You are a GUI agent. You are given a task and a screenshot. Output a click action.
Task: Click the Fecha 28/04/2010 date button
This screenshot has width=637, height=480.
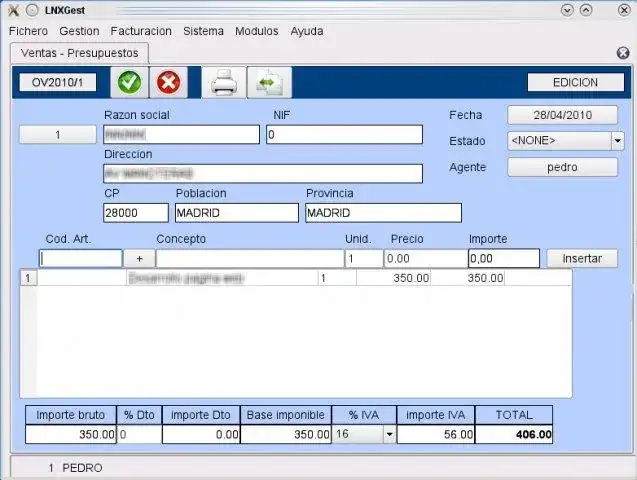tap(563, 115)
